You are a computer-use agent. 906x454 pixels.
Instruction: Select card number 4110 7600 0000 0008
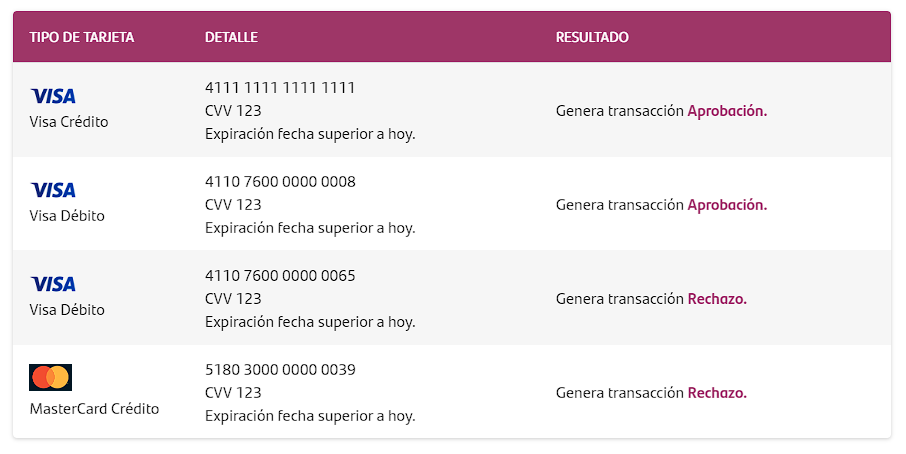(x=280, y=182)
